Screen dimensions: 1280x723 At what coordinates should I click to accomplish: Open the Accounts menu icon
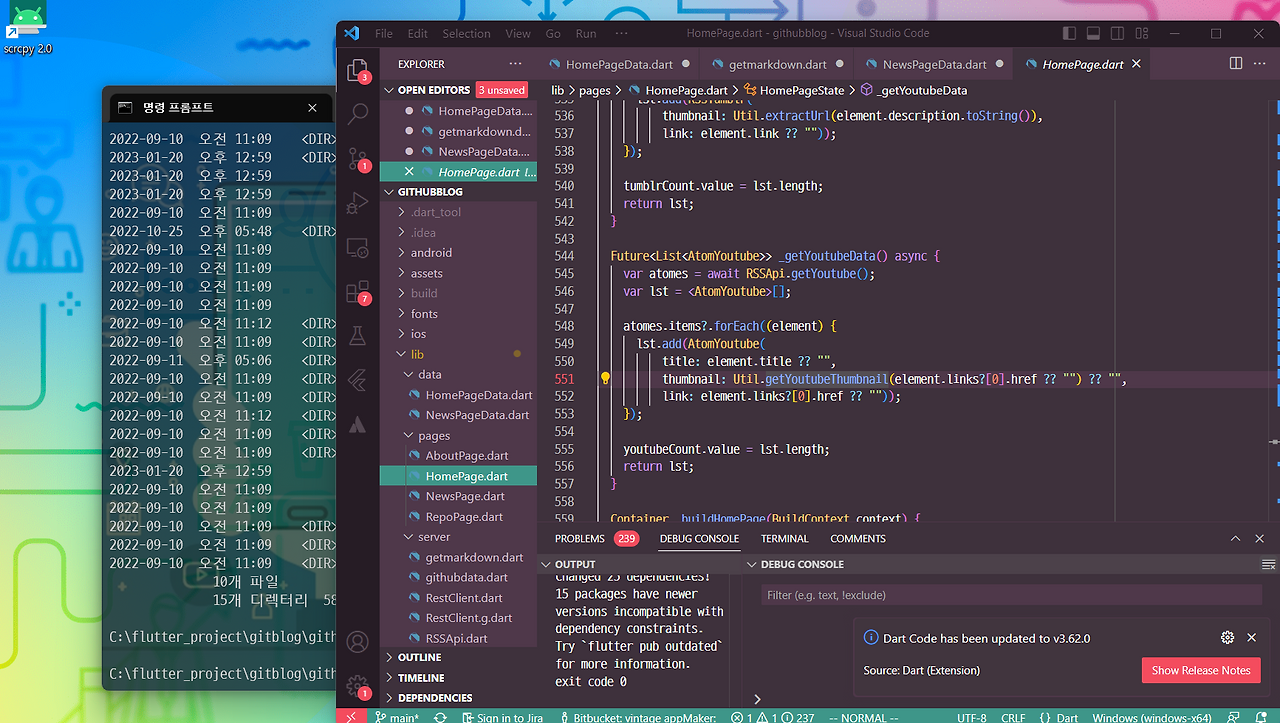(357, 642)
